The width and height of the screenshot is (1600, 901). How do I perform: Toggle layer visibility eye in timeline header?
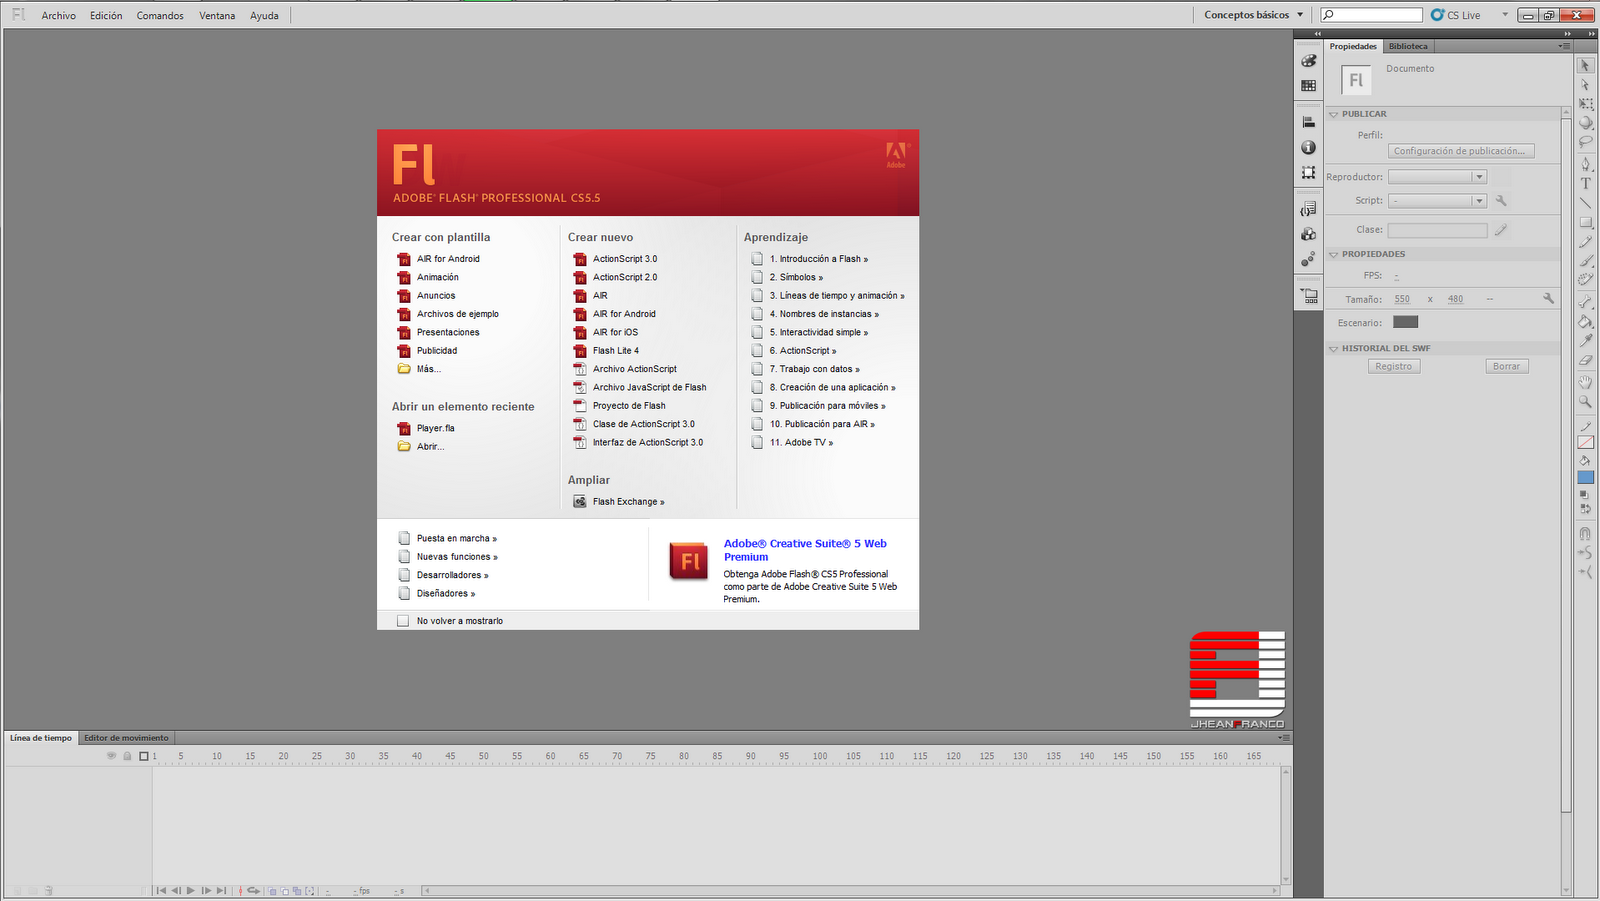point(111,756)
